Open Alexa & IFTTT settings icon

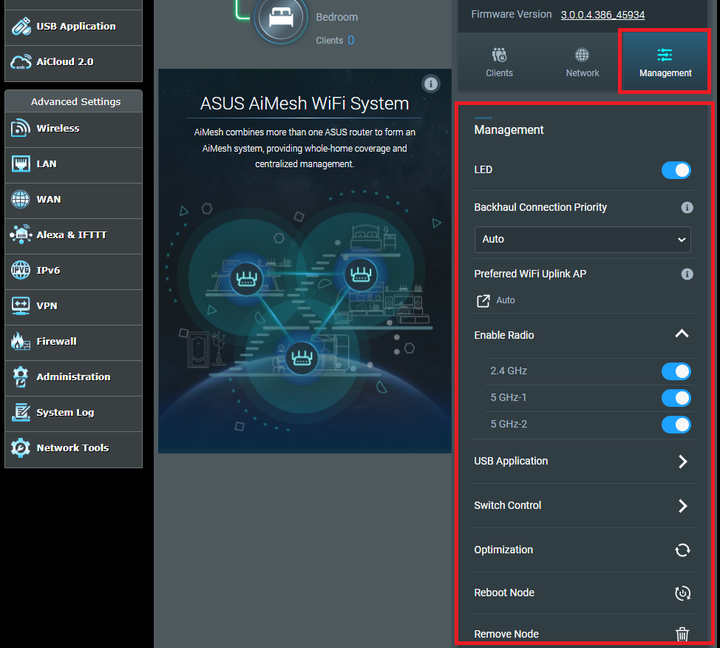coord(20,235)
